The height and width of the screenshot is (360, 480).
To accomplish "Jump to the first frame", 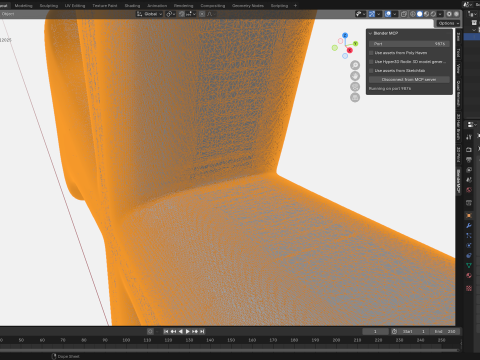I will [x=166, y=331].
